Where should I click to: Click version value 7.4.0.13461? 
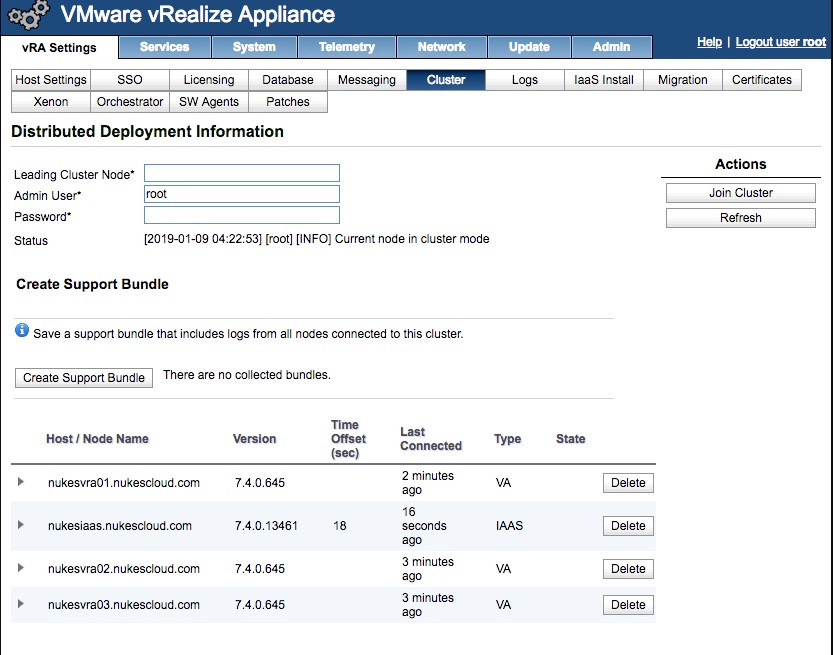266,526
